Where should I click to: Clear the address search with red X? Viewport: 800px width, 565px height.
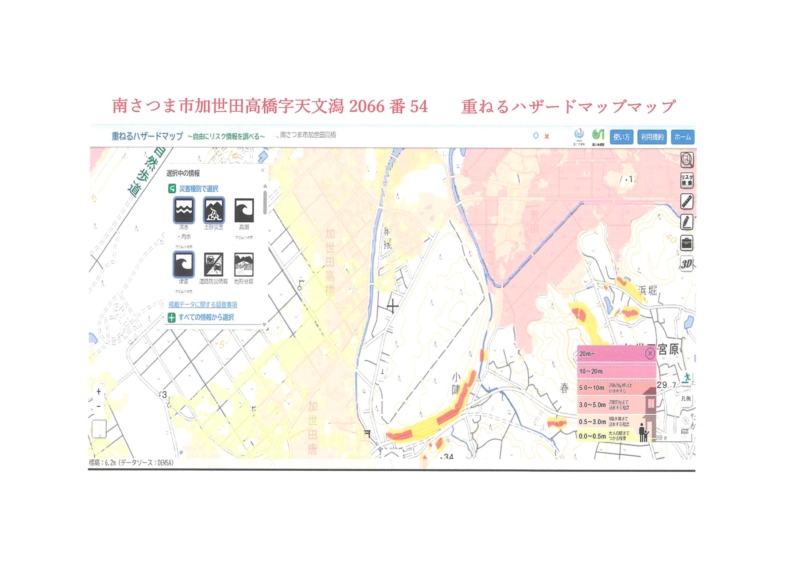(547, 135)
